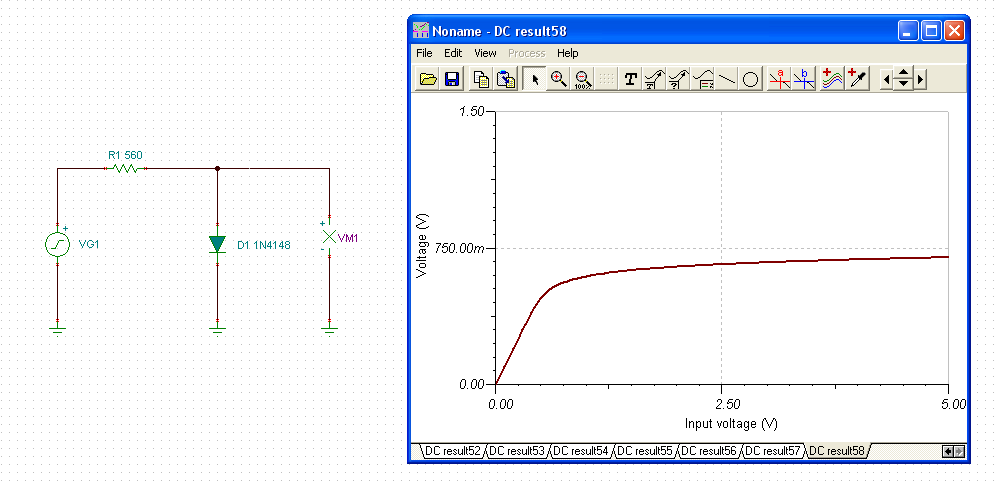Click the ground symbol under VM1

pyautogui.click(x=329, y=329)
